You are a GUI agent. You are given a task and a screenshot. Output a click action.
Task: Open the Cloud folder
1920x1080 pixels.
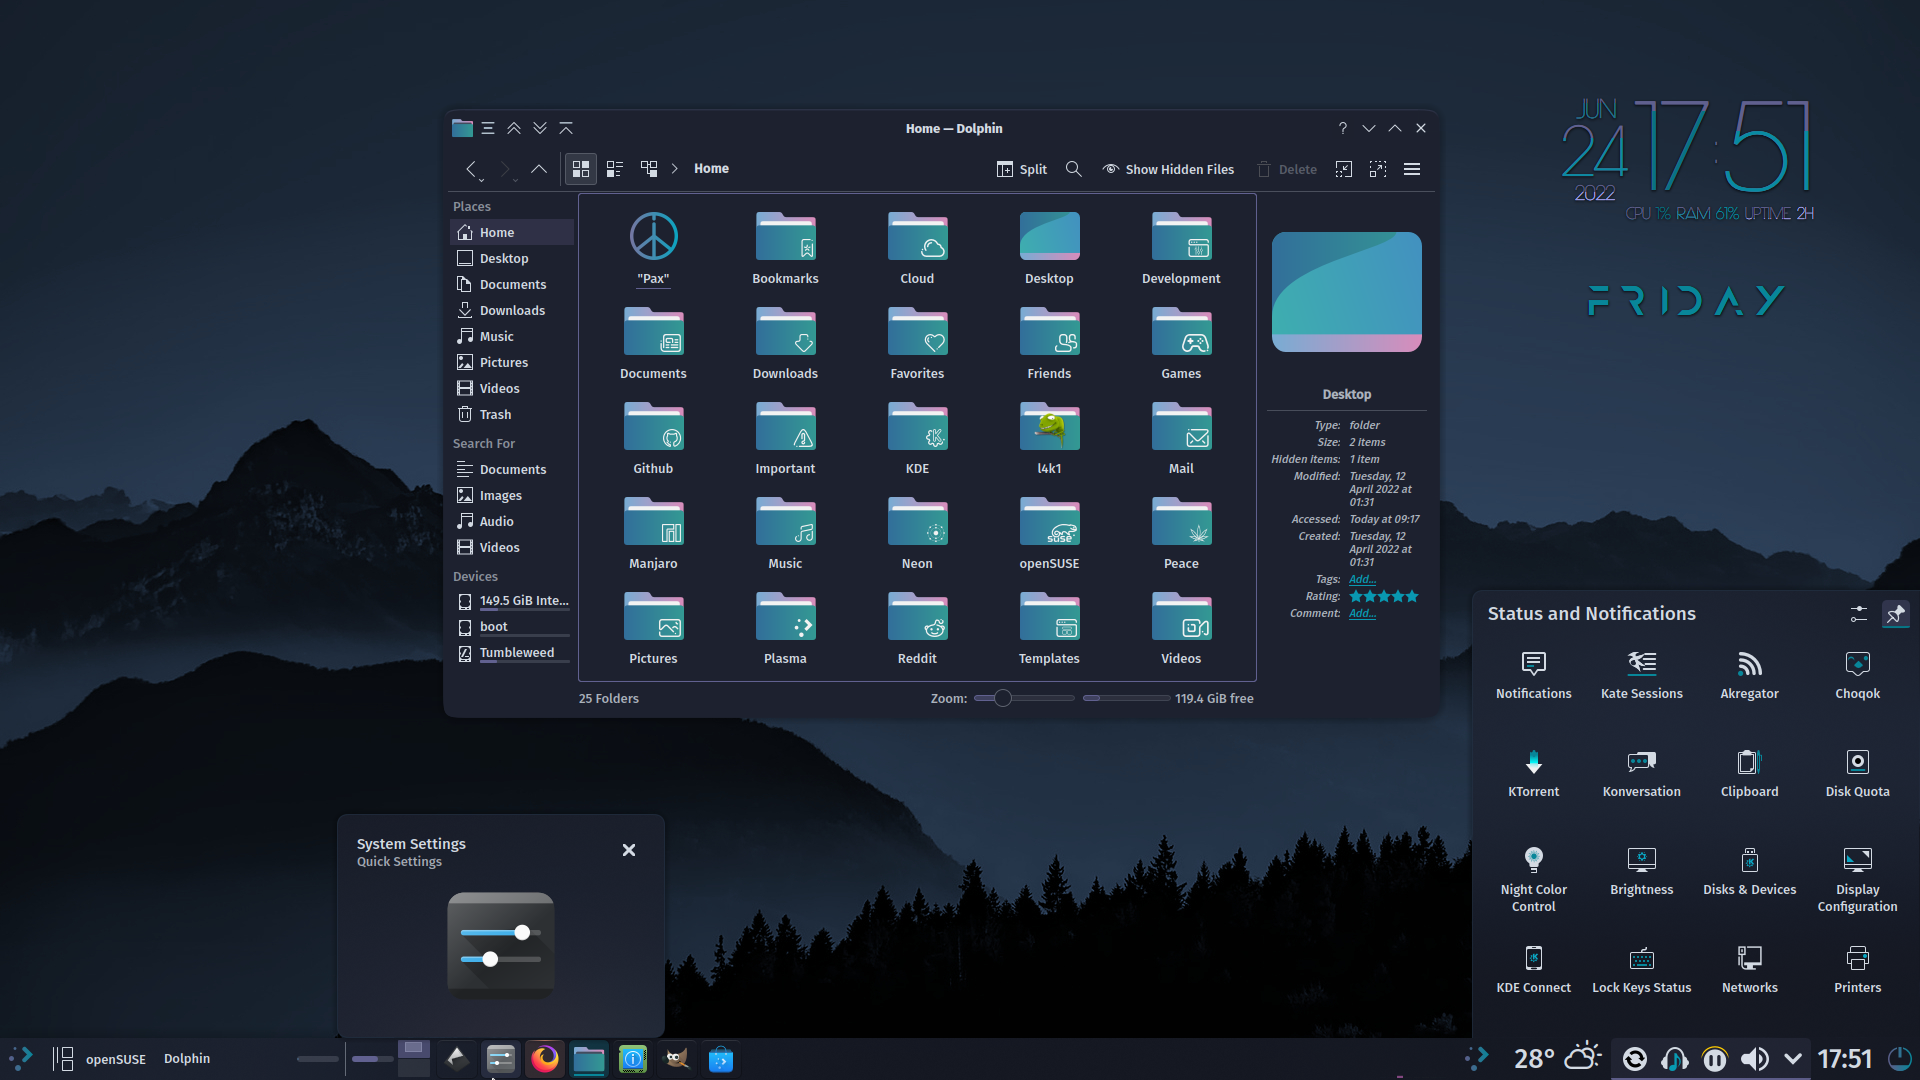pyautogui.click(x=917, y=248)
